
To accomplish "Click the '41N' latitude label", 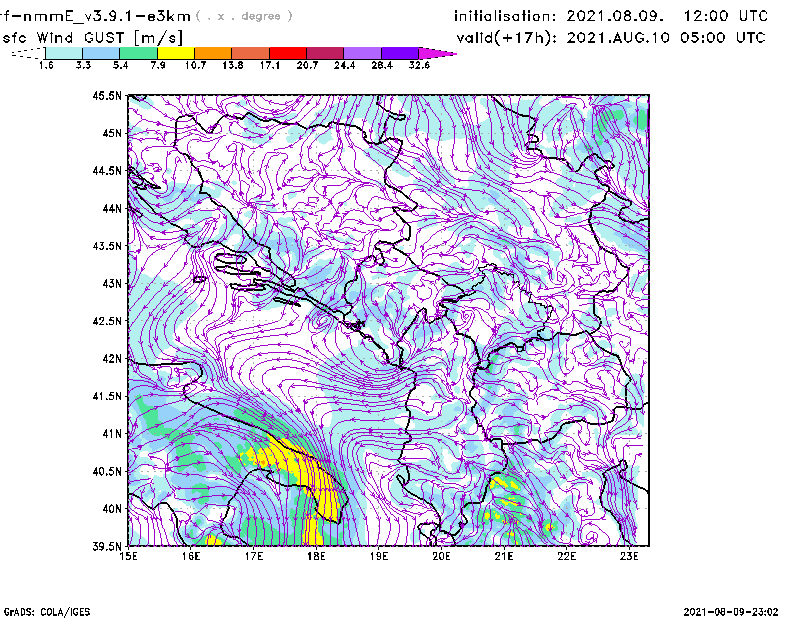I will click(x=112, y=433).
